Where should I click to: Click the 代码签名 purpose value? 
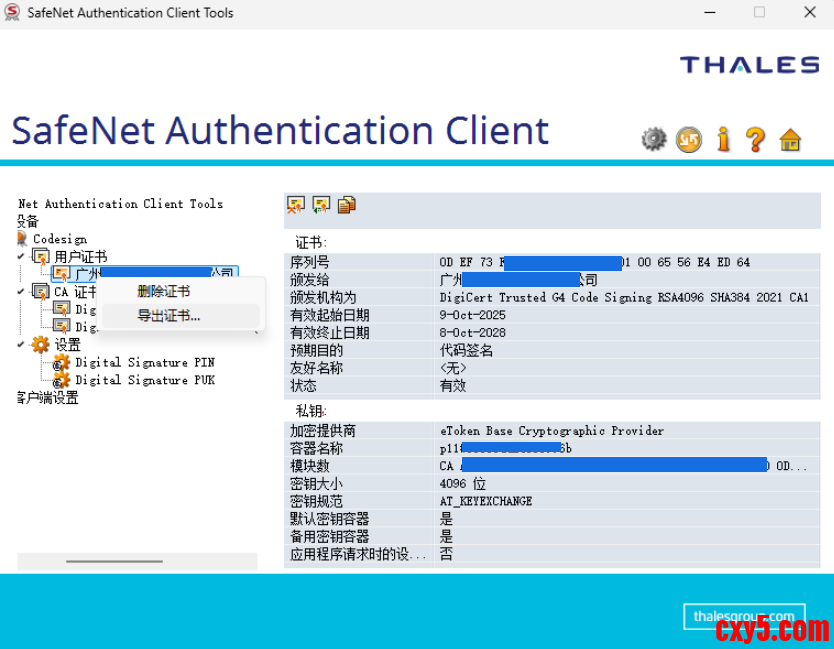pyautogui.click(x=466, y=351)
